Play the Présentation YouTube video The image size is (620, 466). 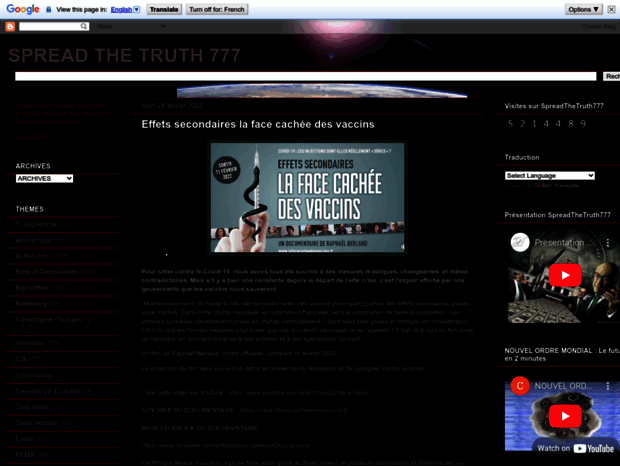pos(565,275)
